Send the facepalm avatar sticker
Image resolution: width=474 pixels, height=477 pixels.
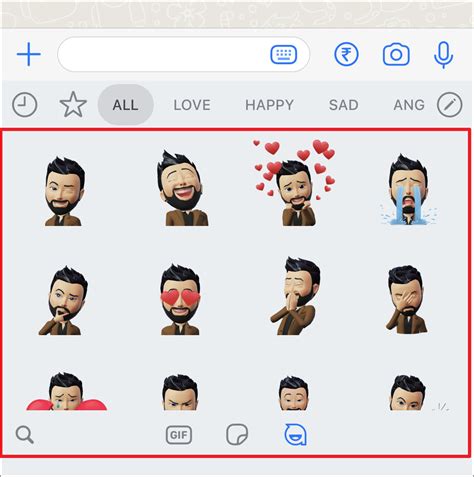click(407, 299)
